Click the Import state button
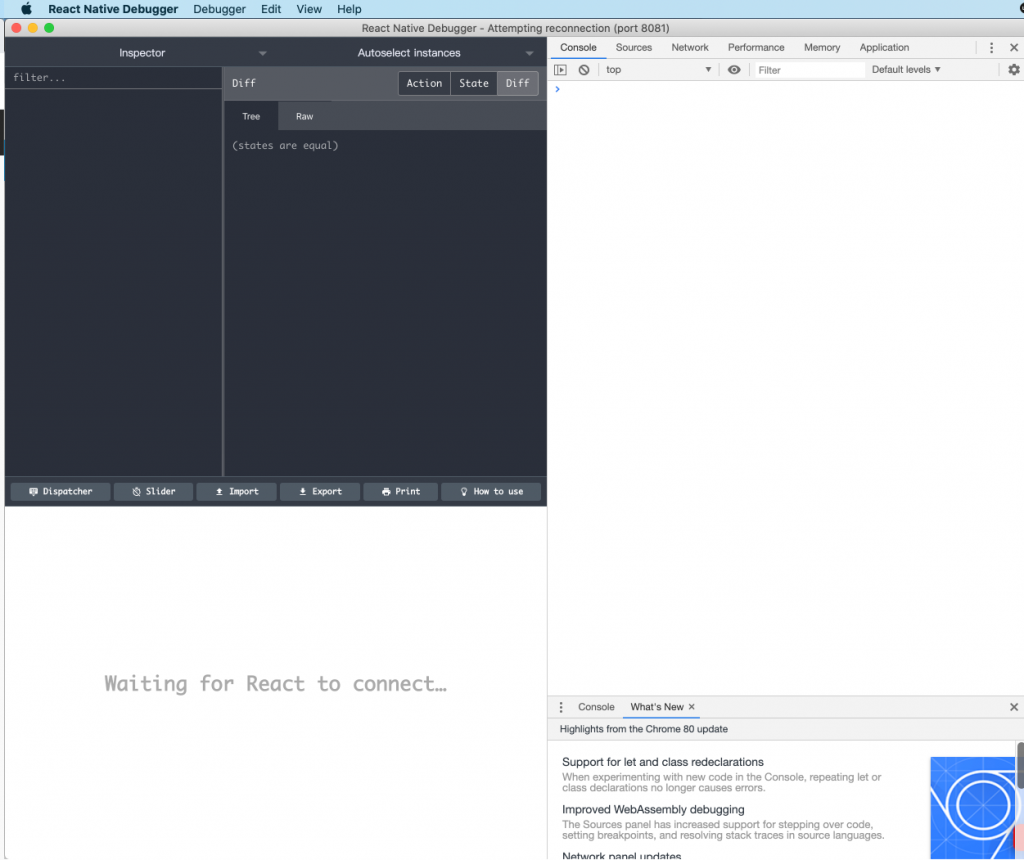This screenshot has height=860, width=1024. pos(236,491)
